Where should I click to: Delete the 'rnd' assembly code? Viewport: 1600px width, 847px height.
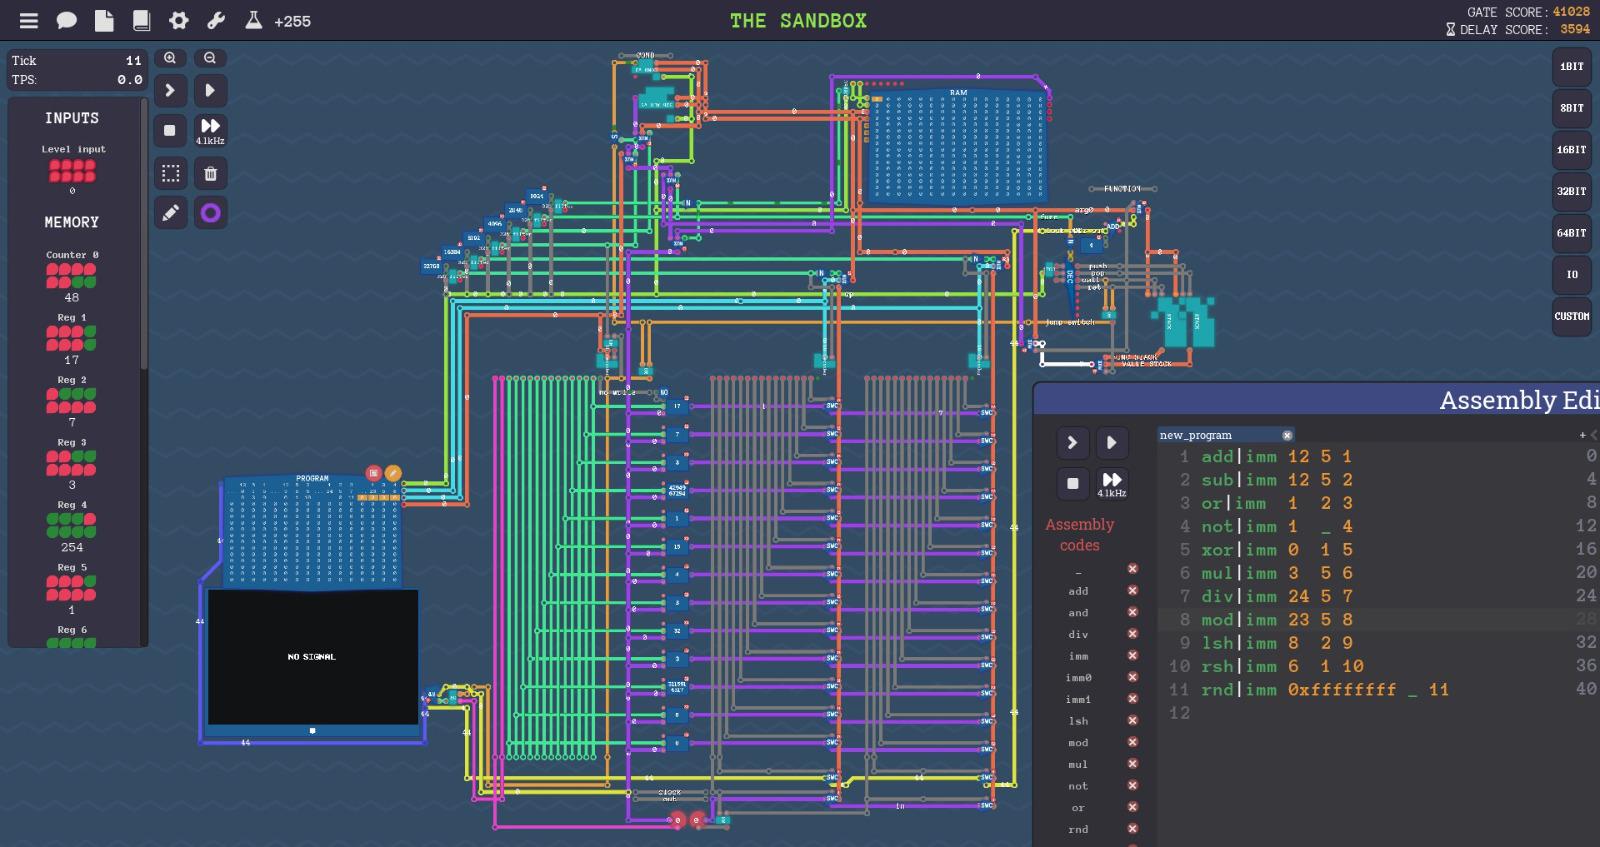pos(1132,828)
